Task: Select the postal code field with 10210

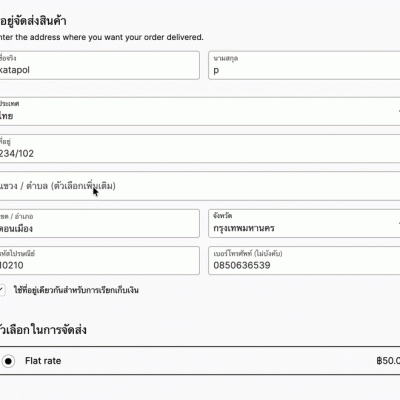Action: [99, 261]
